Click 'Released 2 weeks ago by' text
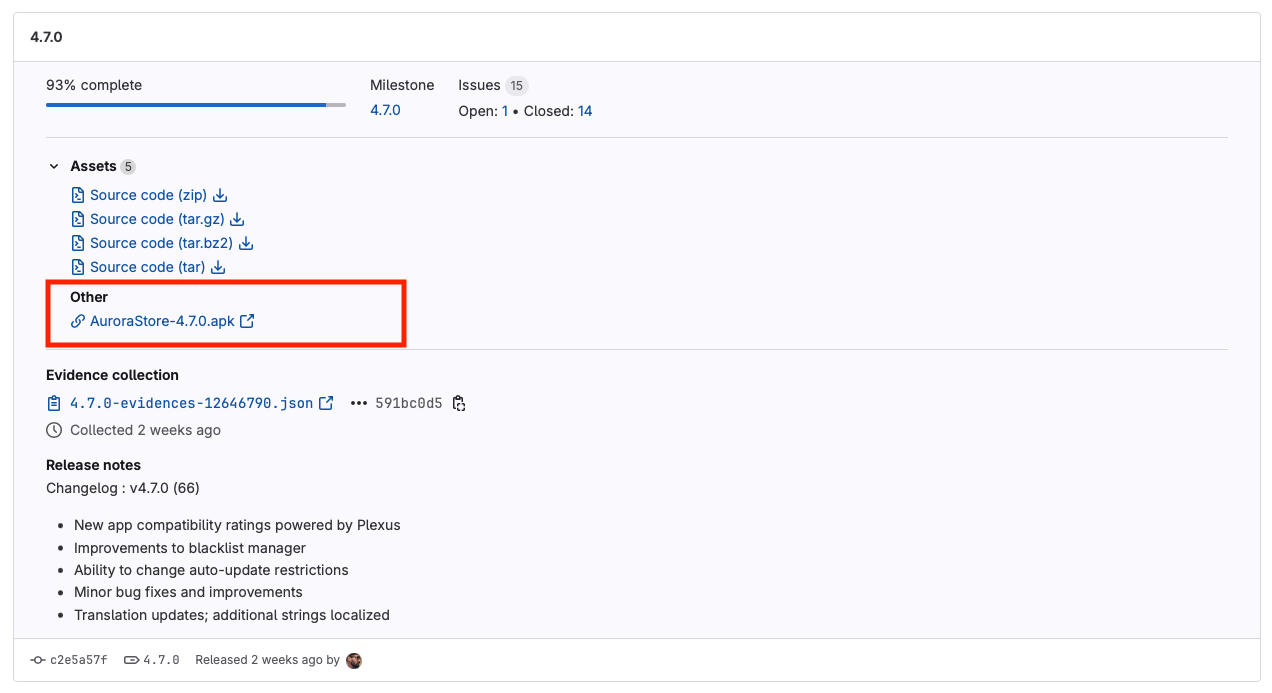This screenshot has height=693, width=1272. [268, 660]
